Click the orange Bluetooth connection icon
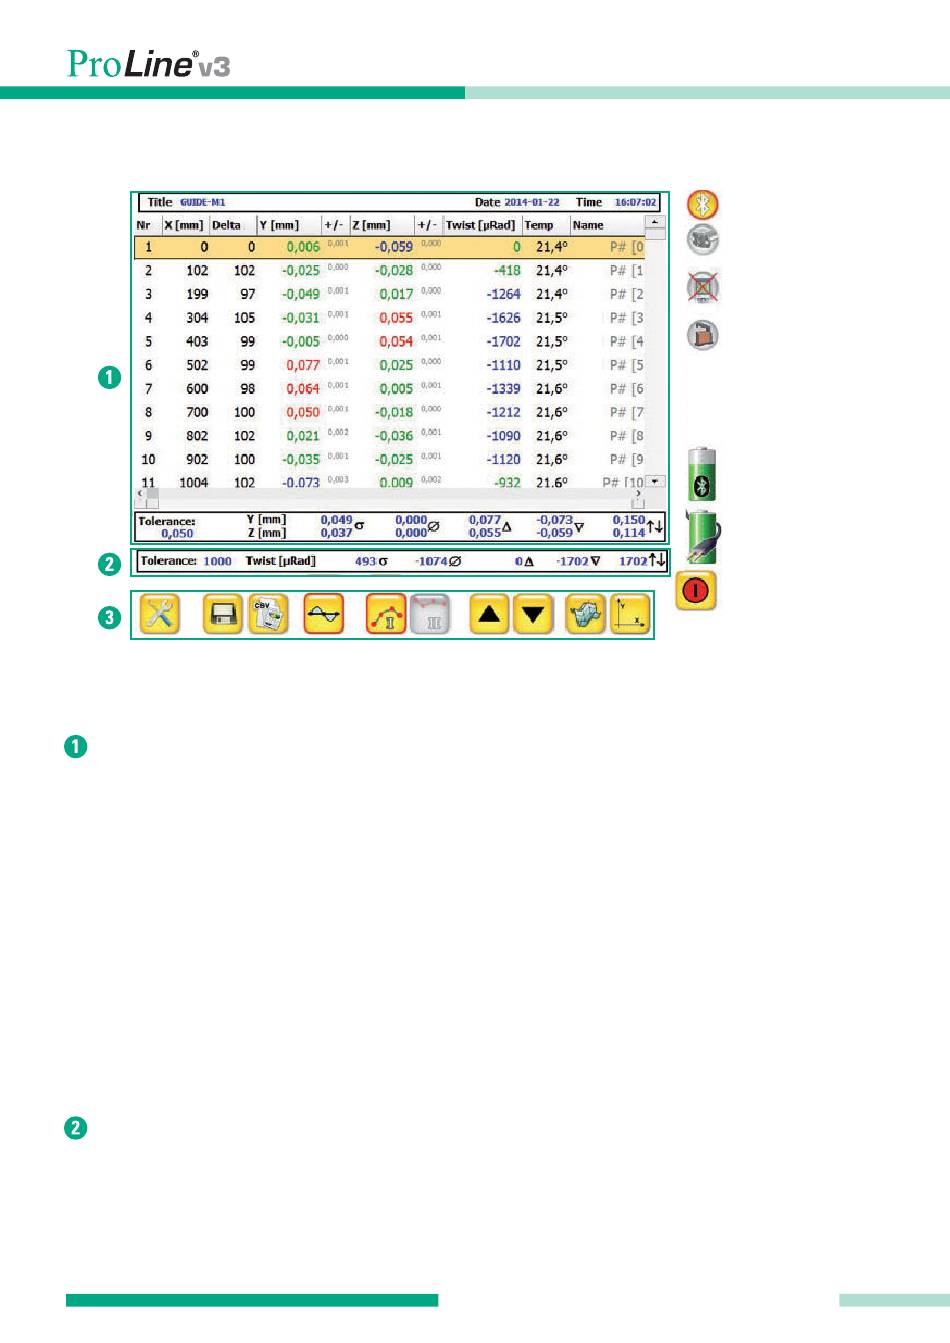 (x=703, y=205)
